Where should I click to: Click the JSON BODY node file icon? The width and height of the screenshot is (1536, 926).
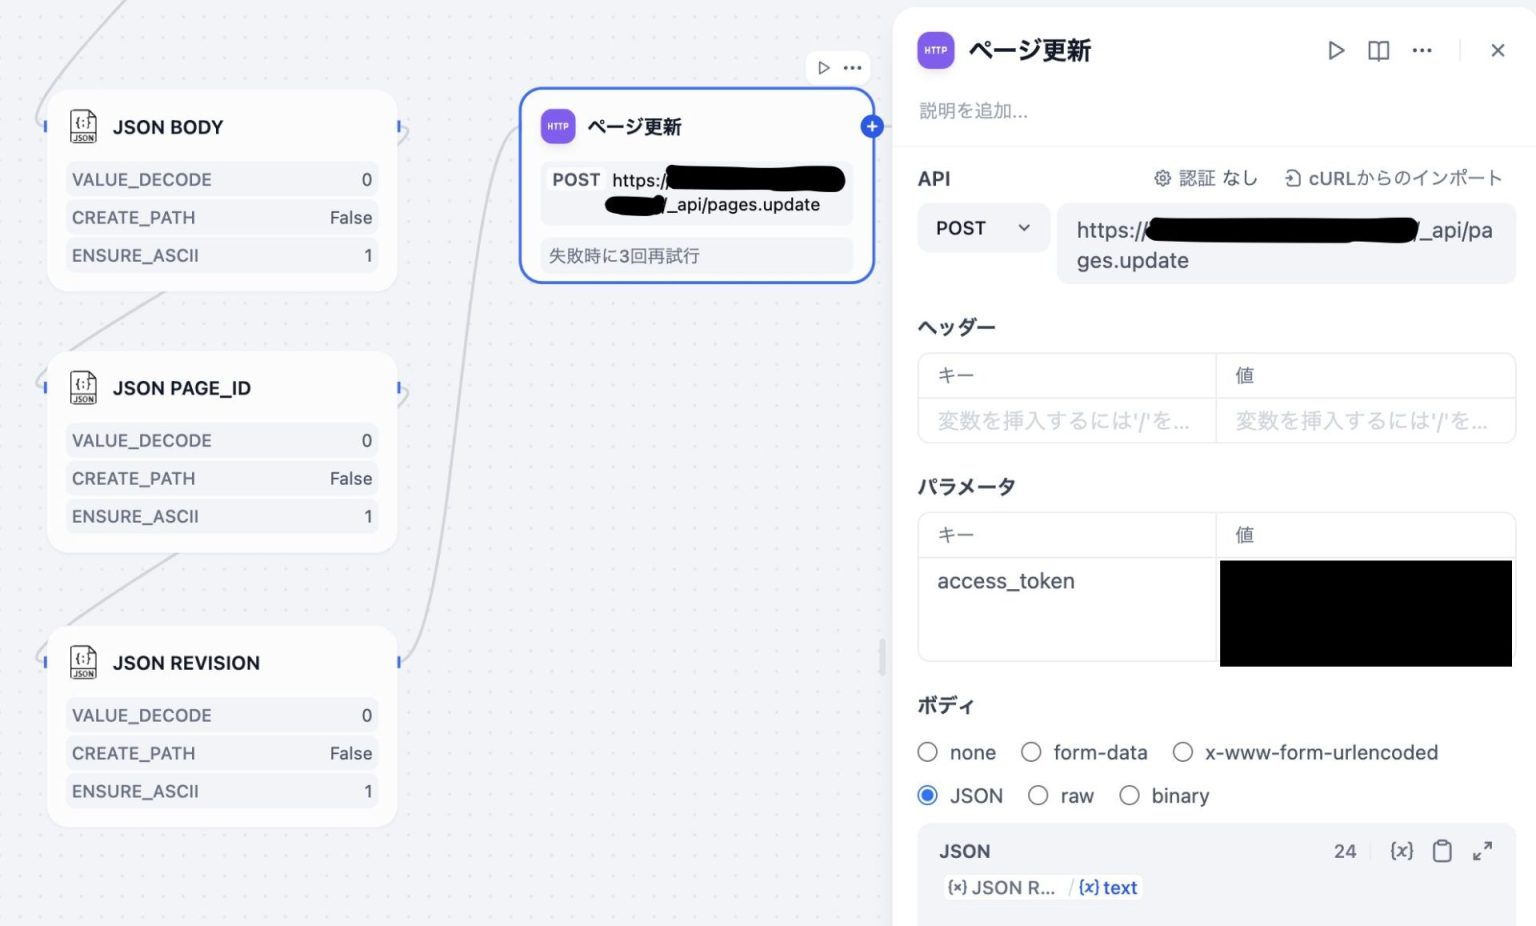tap(83, 126)
